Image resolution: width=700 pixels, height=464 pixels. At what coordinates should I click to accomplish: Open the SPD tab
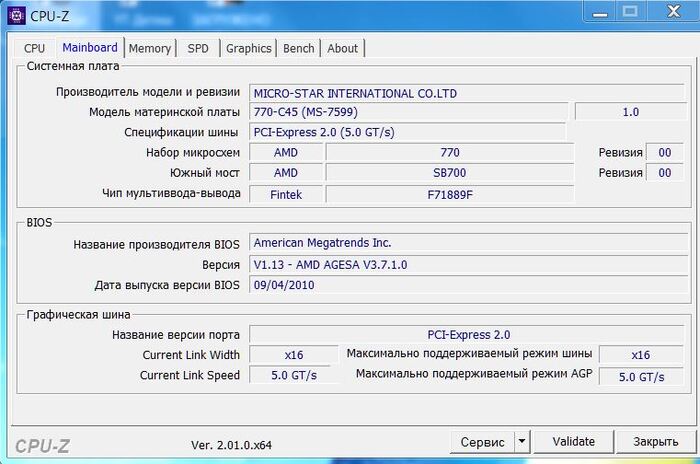tap(198, 48)
